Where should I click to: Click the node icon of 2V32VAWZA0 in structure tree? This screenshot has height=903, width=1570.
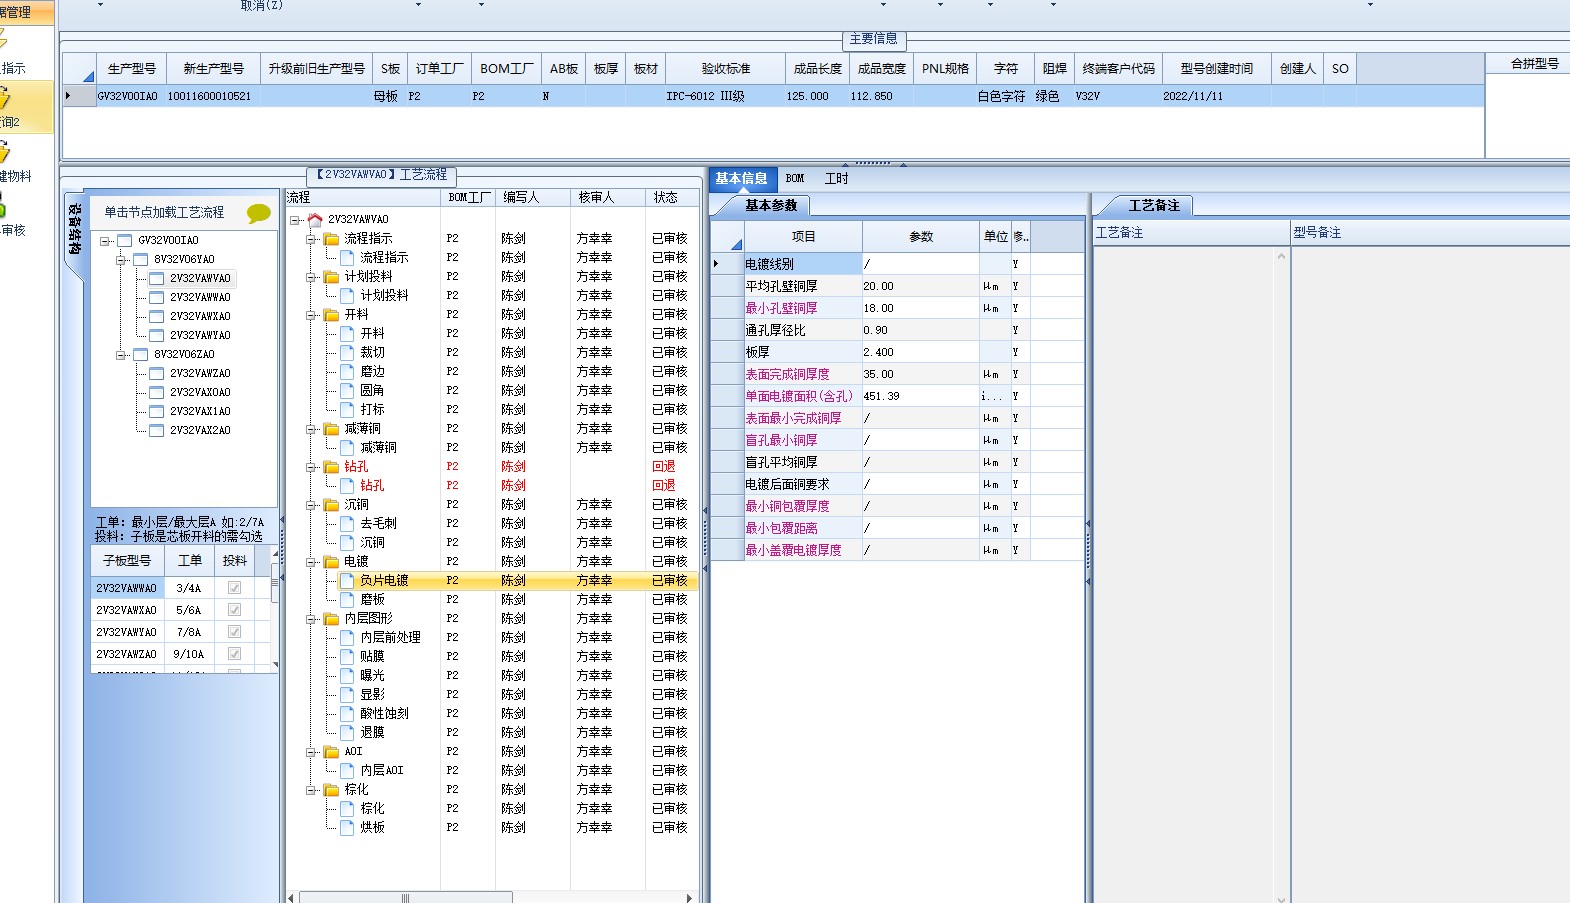point(156,373)
